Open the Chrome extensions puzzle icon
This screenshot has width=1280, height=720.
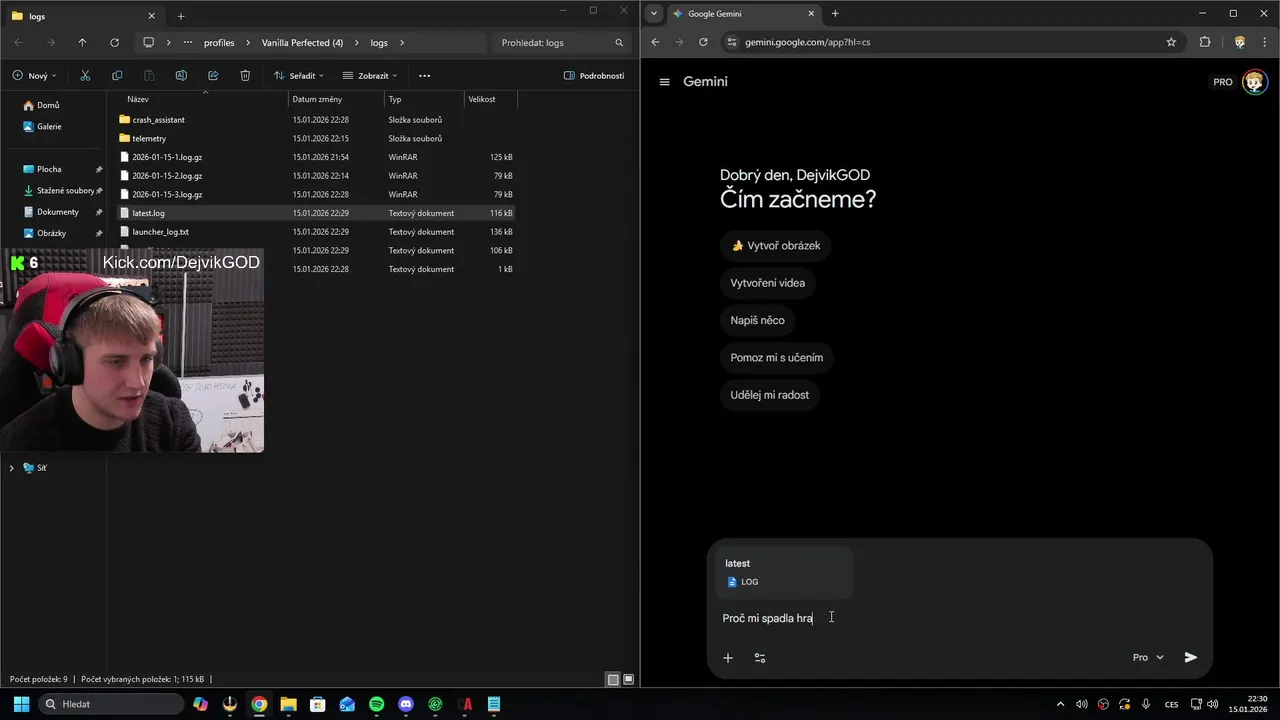pos(1204,42)
